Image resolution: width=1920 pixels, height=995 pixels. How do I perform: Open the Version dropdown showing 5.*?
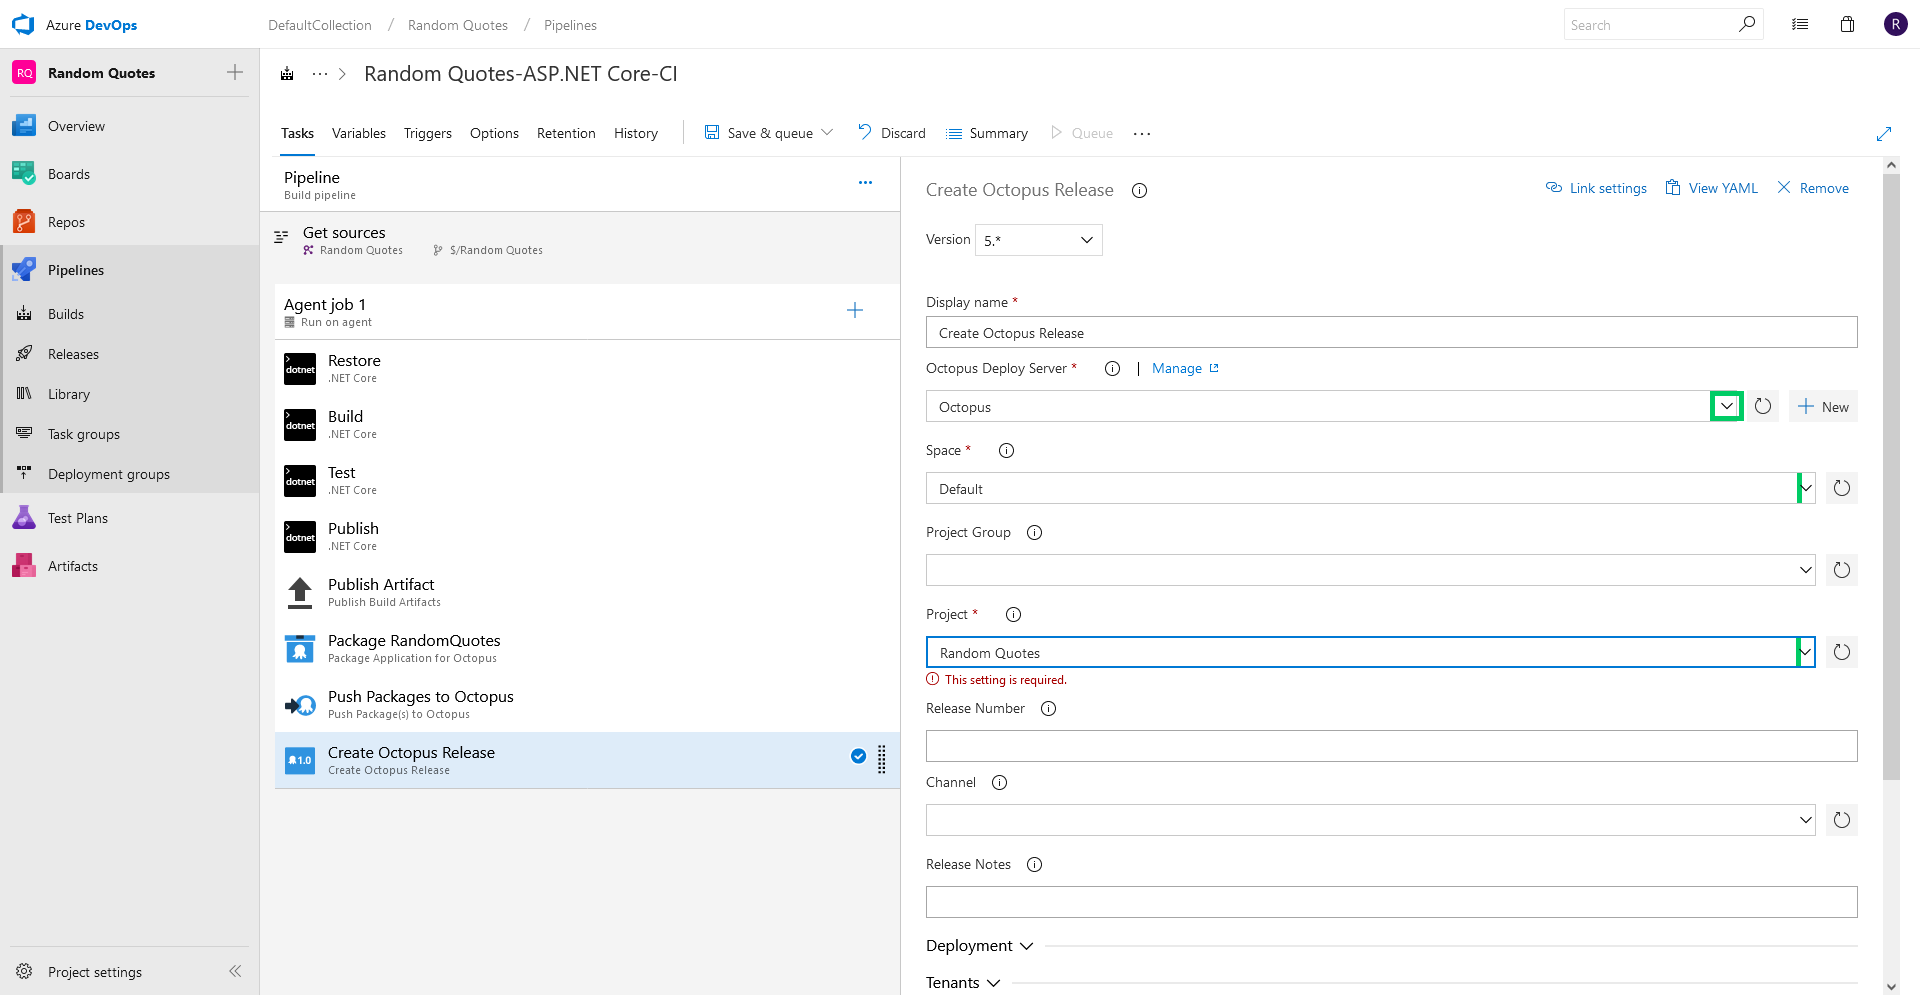tap(1039, 240)
